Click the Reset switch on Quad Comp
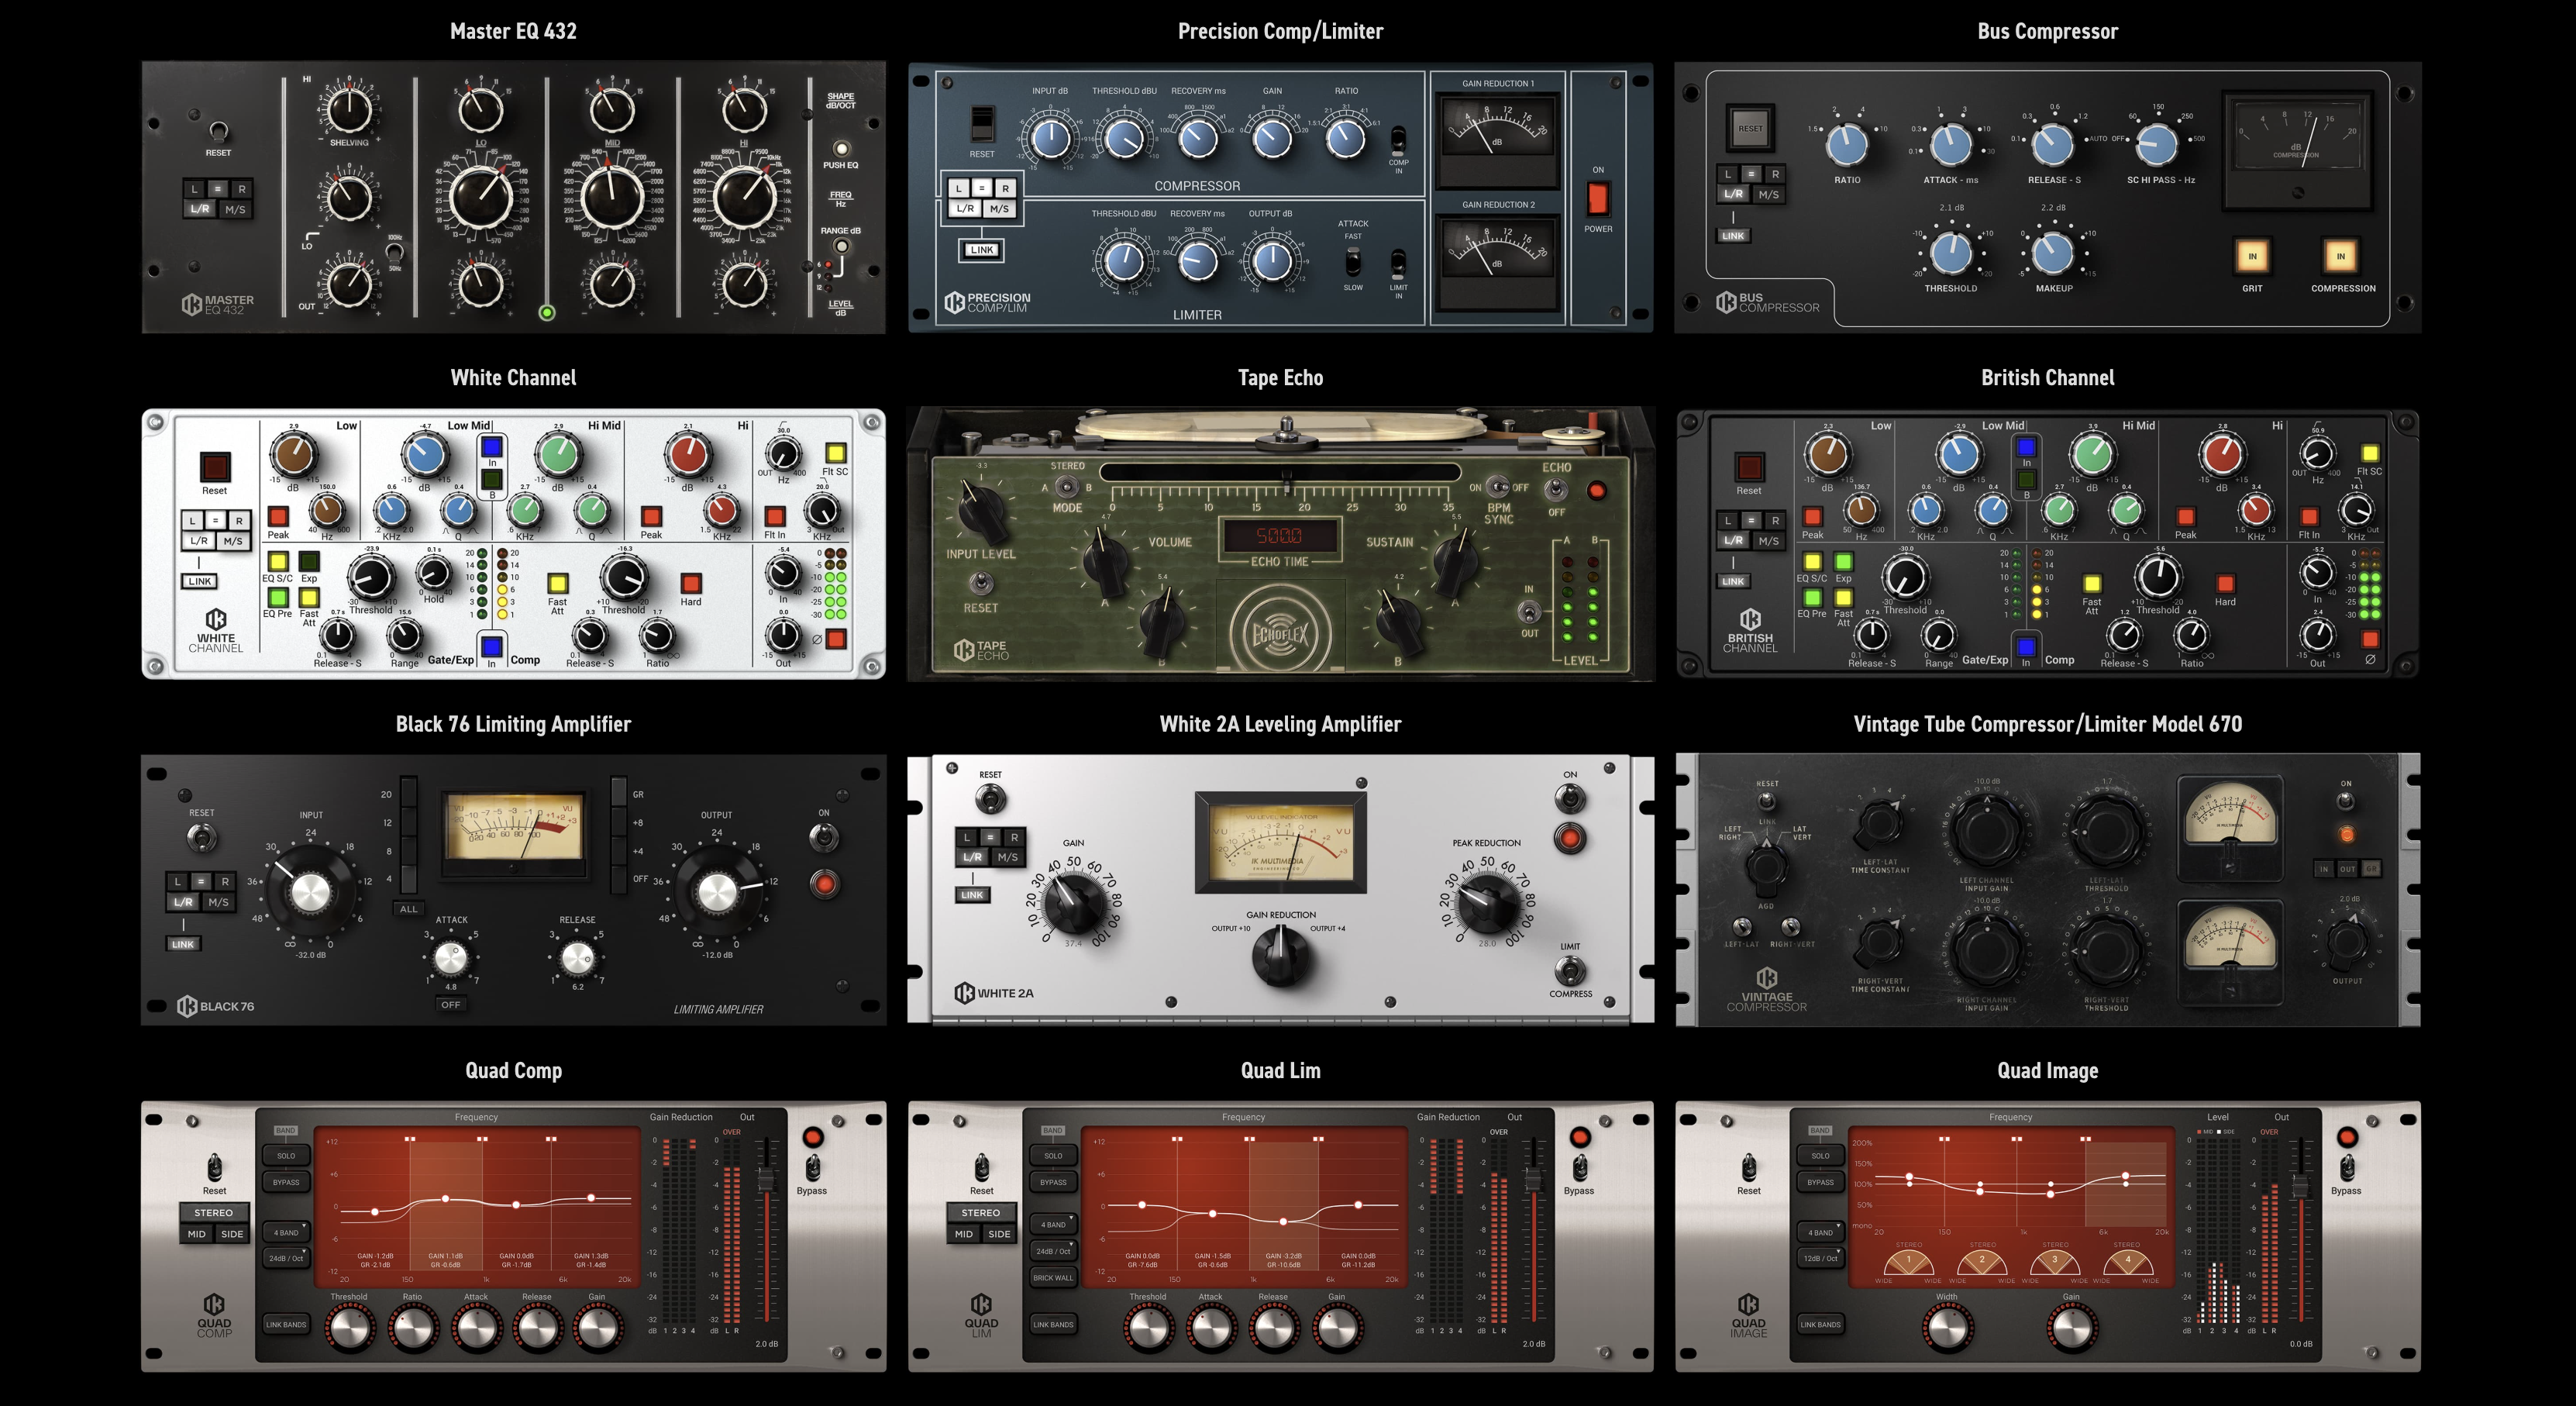The image size is (2576, 1406). (x=214, y=1167)
